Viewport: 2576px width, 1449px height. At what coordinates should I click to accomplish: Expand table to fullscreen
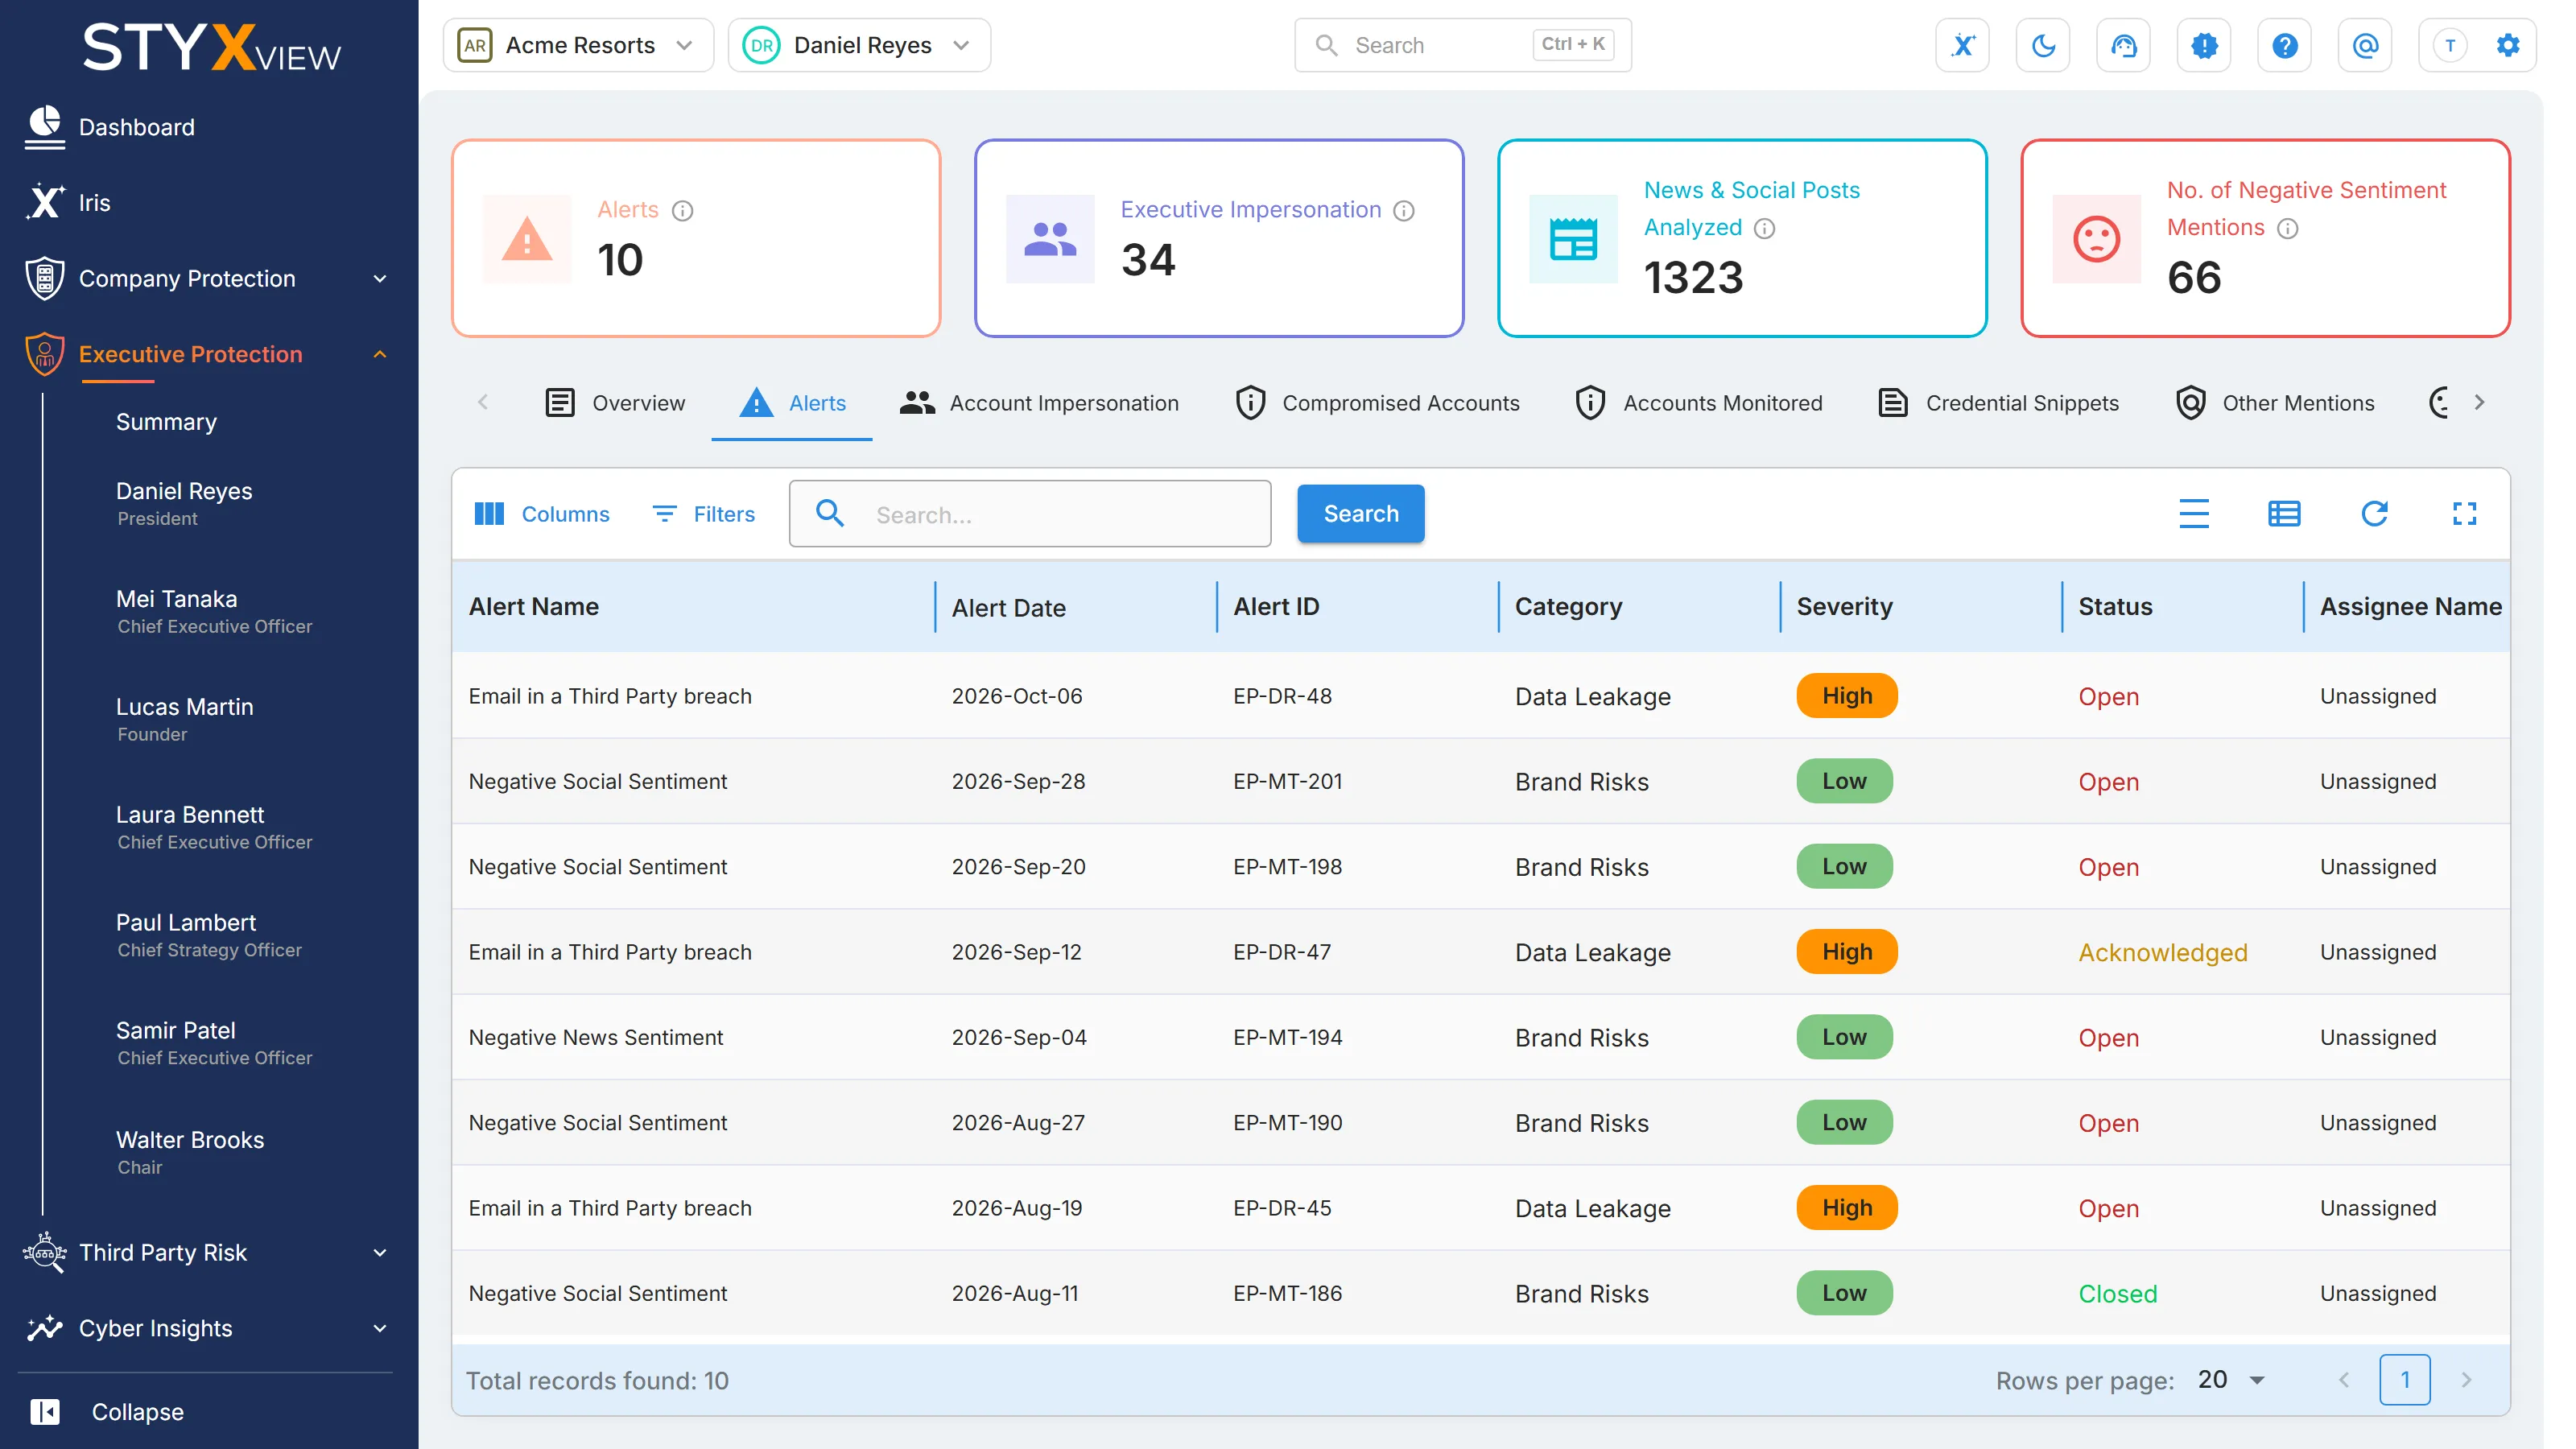(2464, 514)
